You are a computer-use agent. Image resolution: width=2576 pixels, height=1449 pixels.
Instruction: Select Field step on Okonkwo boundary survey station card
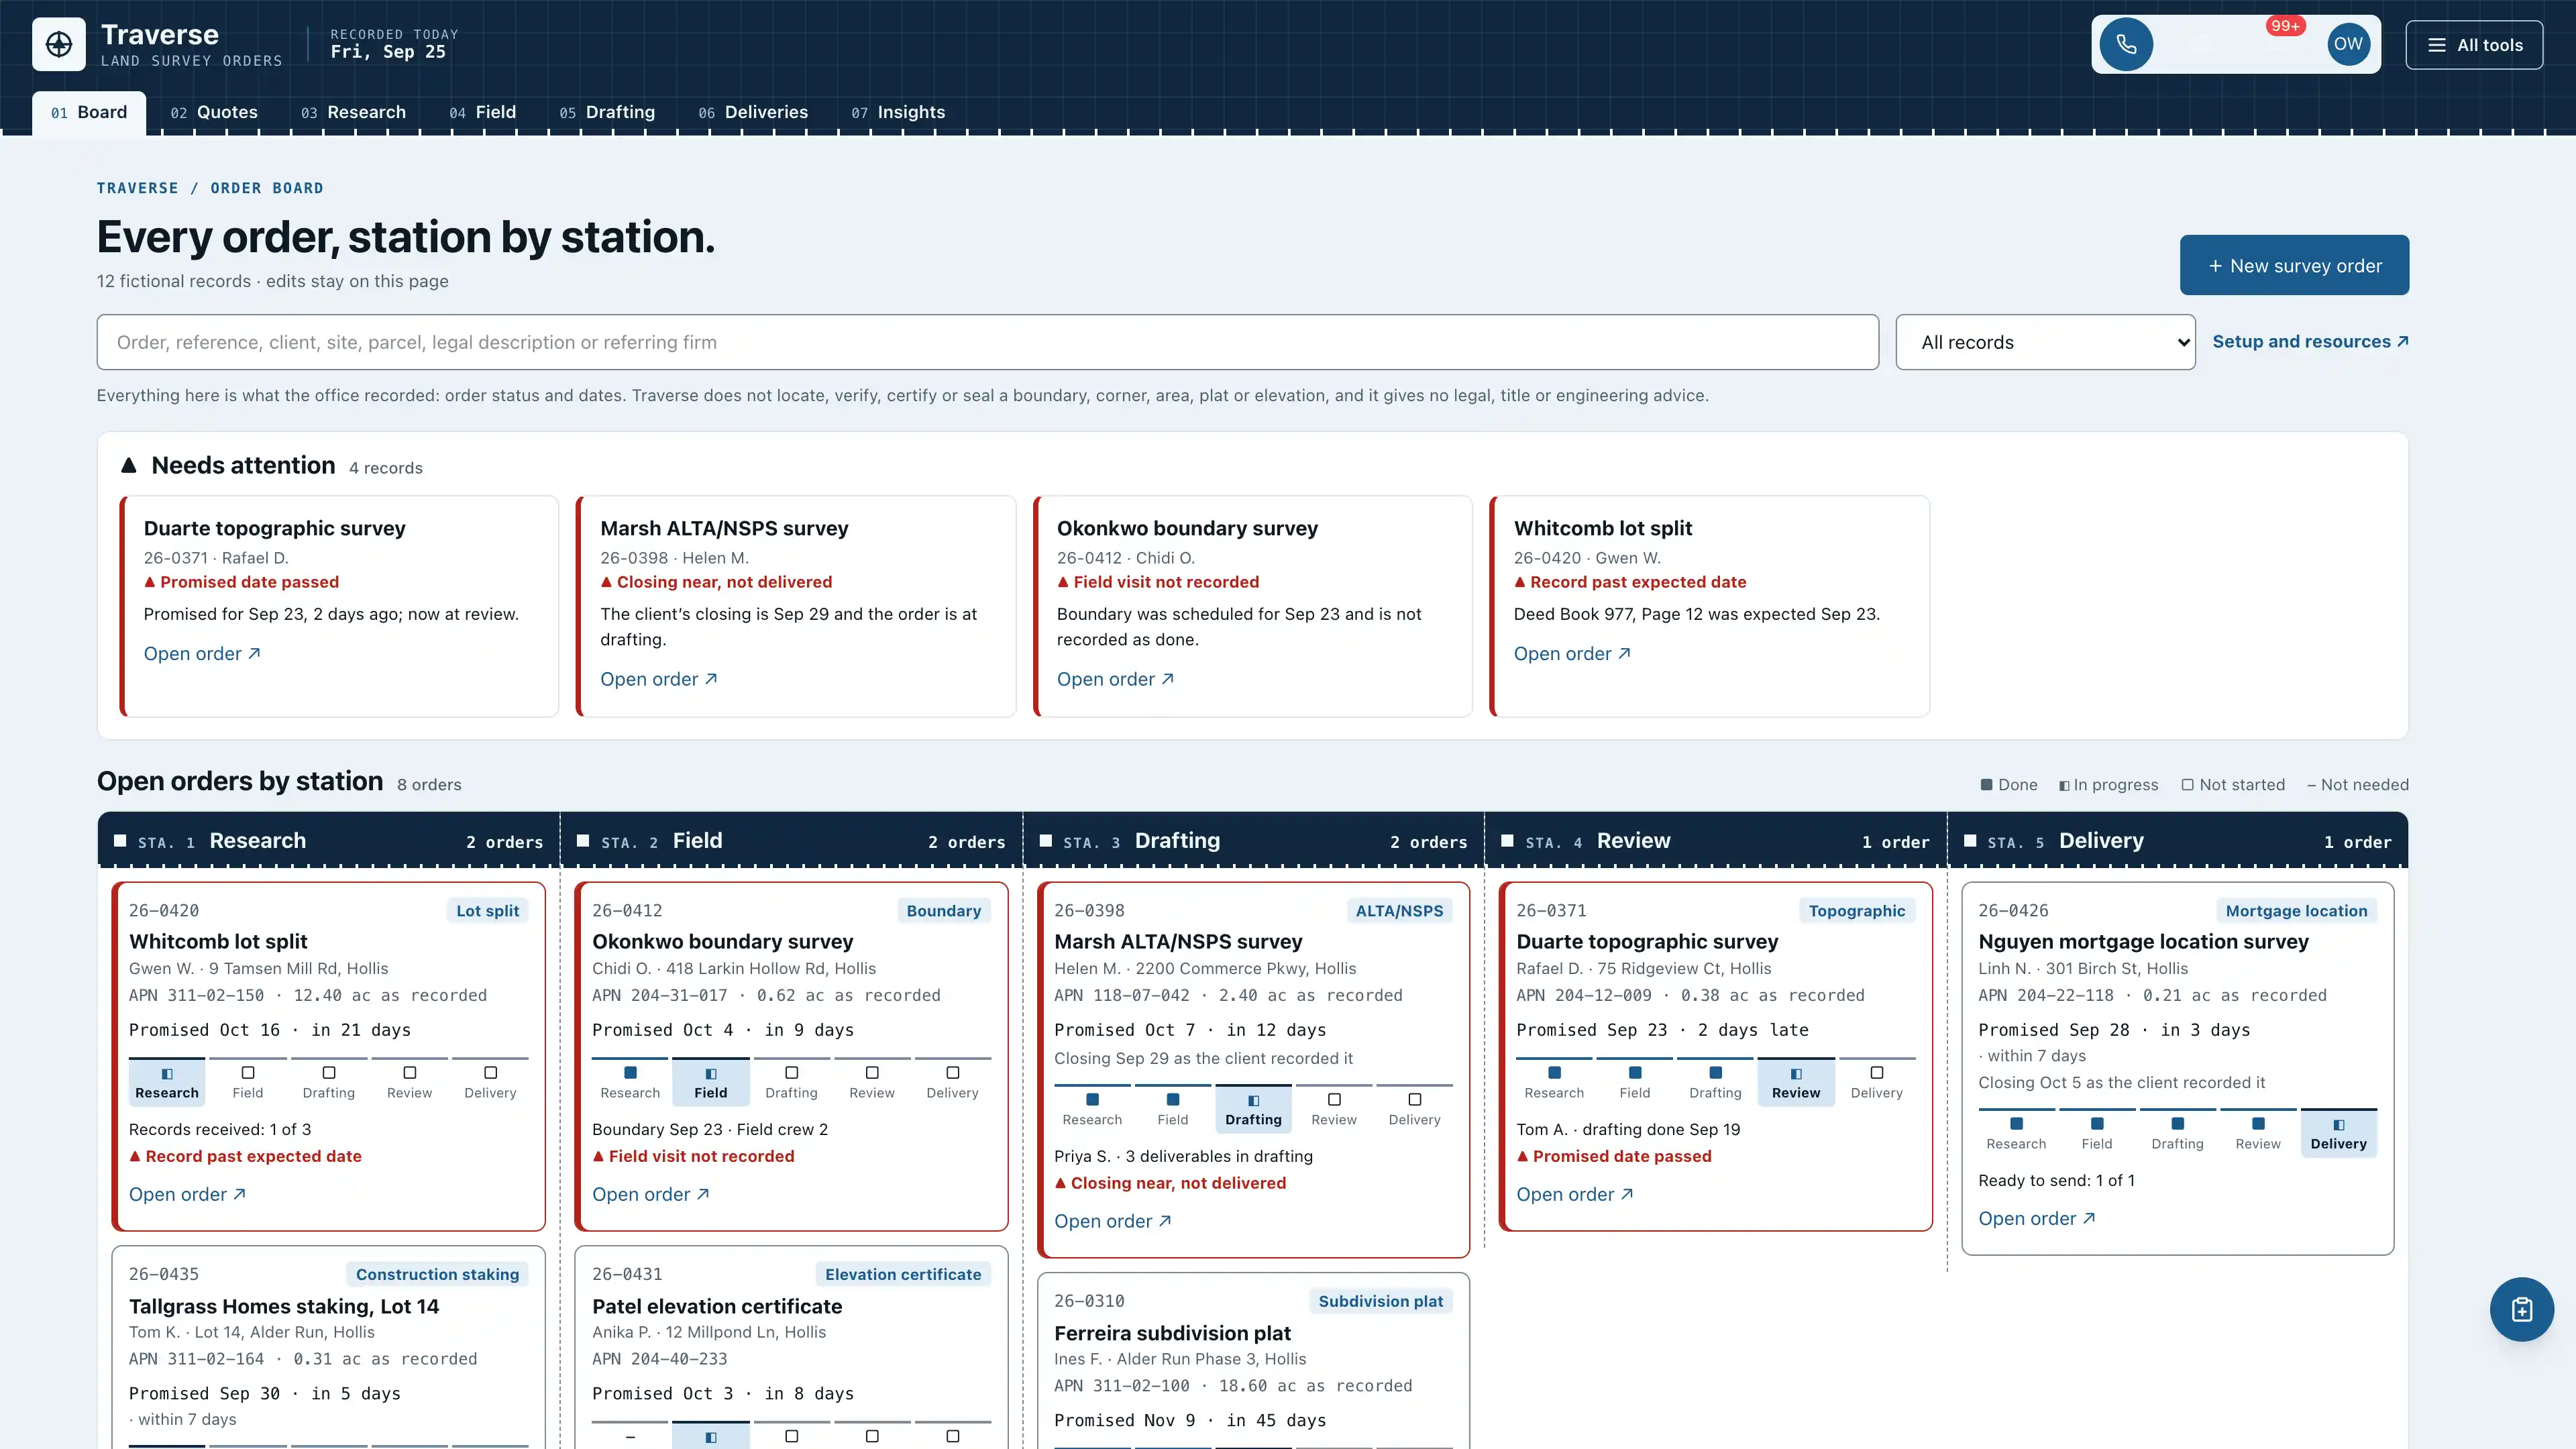(711, 1082)
